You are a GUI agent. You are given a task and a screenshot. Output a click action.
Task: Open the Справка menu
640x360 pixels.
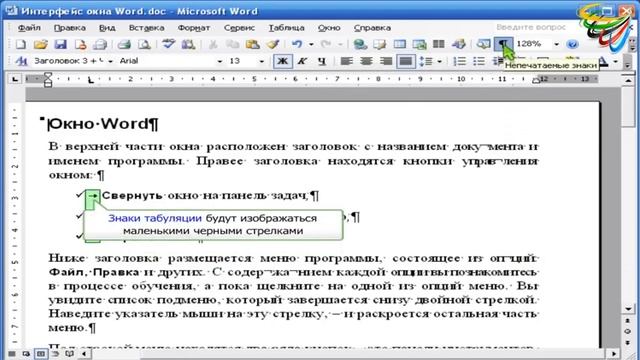coord(372,28)
